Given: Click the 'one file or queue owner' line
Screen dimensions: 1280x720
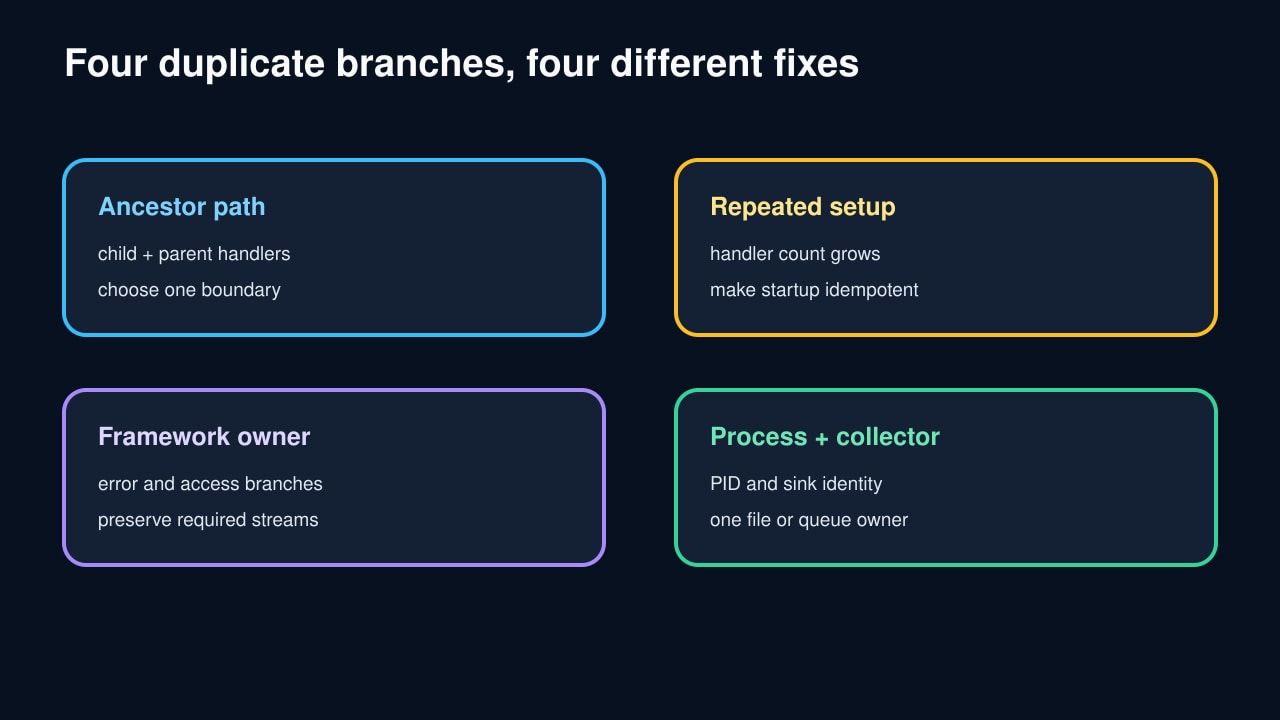Looking at the screenshot, I should coord(809,520).
